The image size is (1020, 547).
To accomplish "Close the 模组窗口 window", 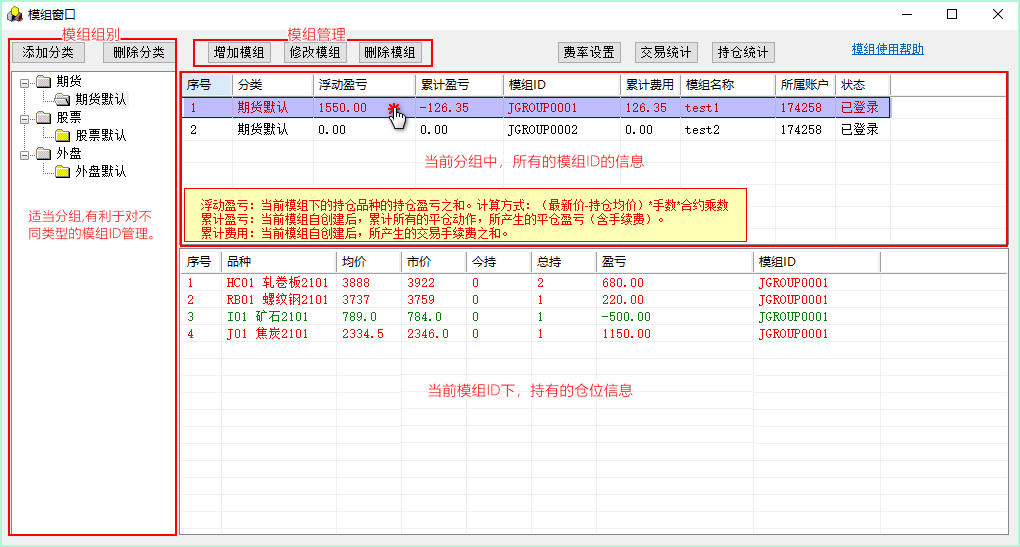I will (997, 14).
